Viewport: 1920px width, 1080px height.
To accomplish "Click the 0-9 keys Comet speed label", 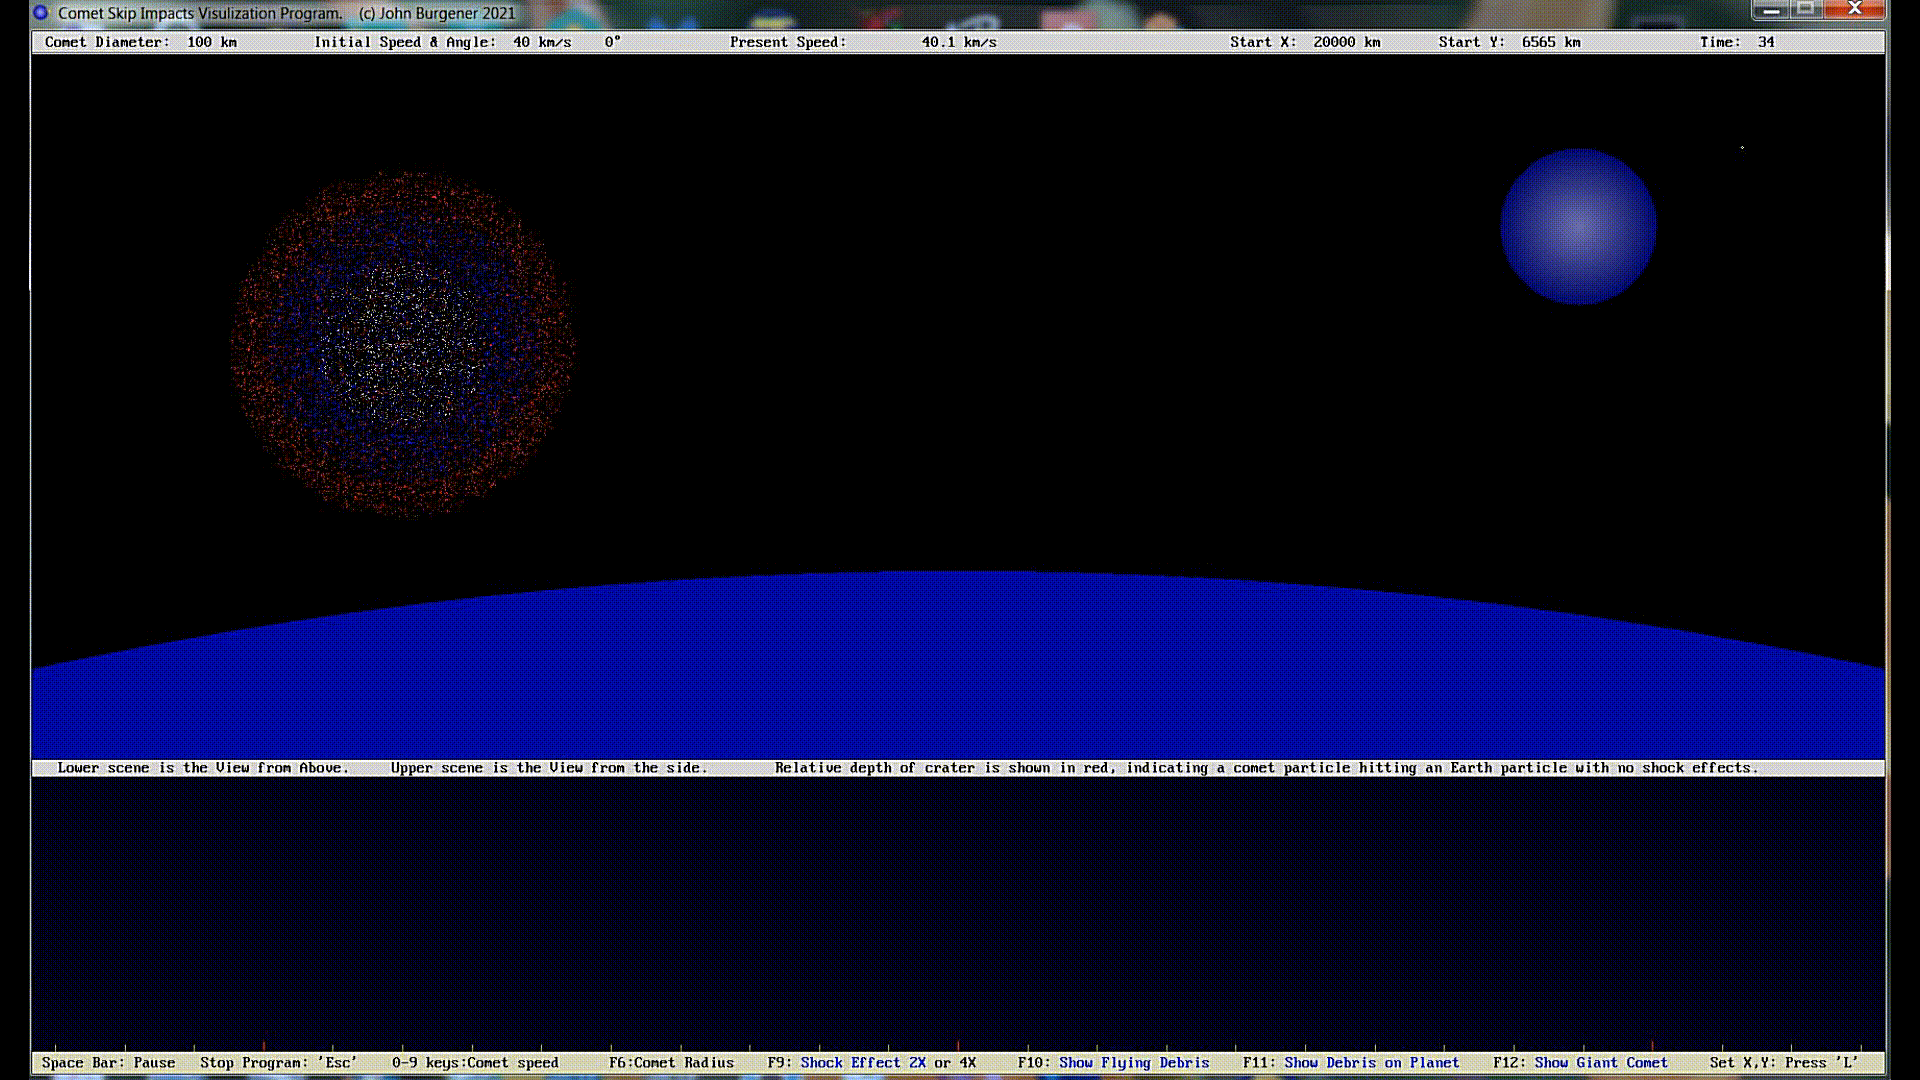I will (x=475, y=1062).
